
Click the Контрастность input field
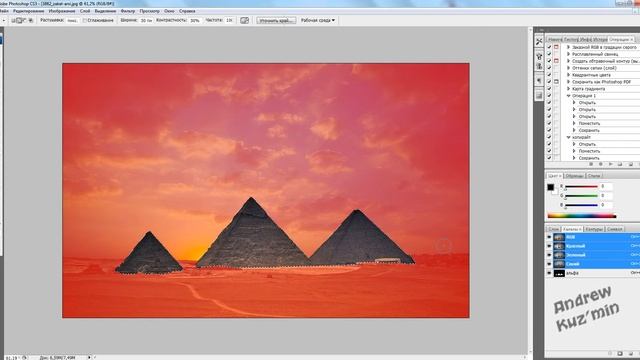(195, 20)
